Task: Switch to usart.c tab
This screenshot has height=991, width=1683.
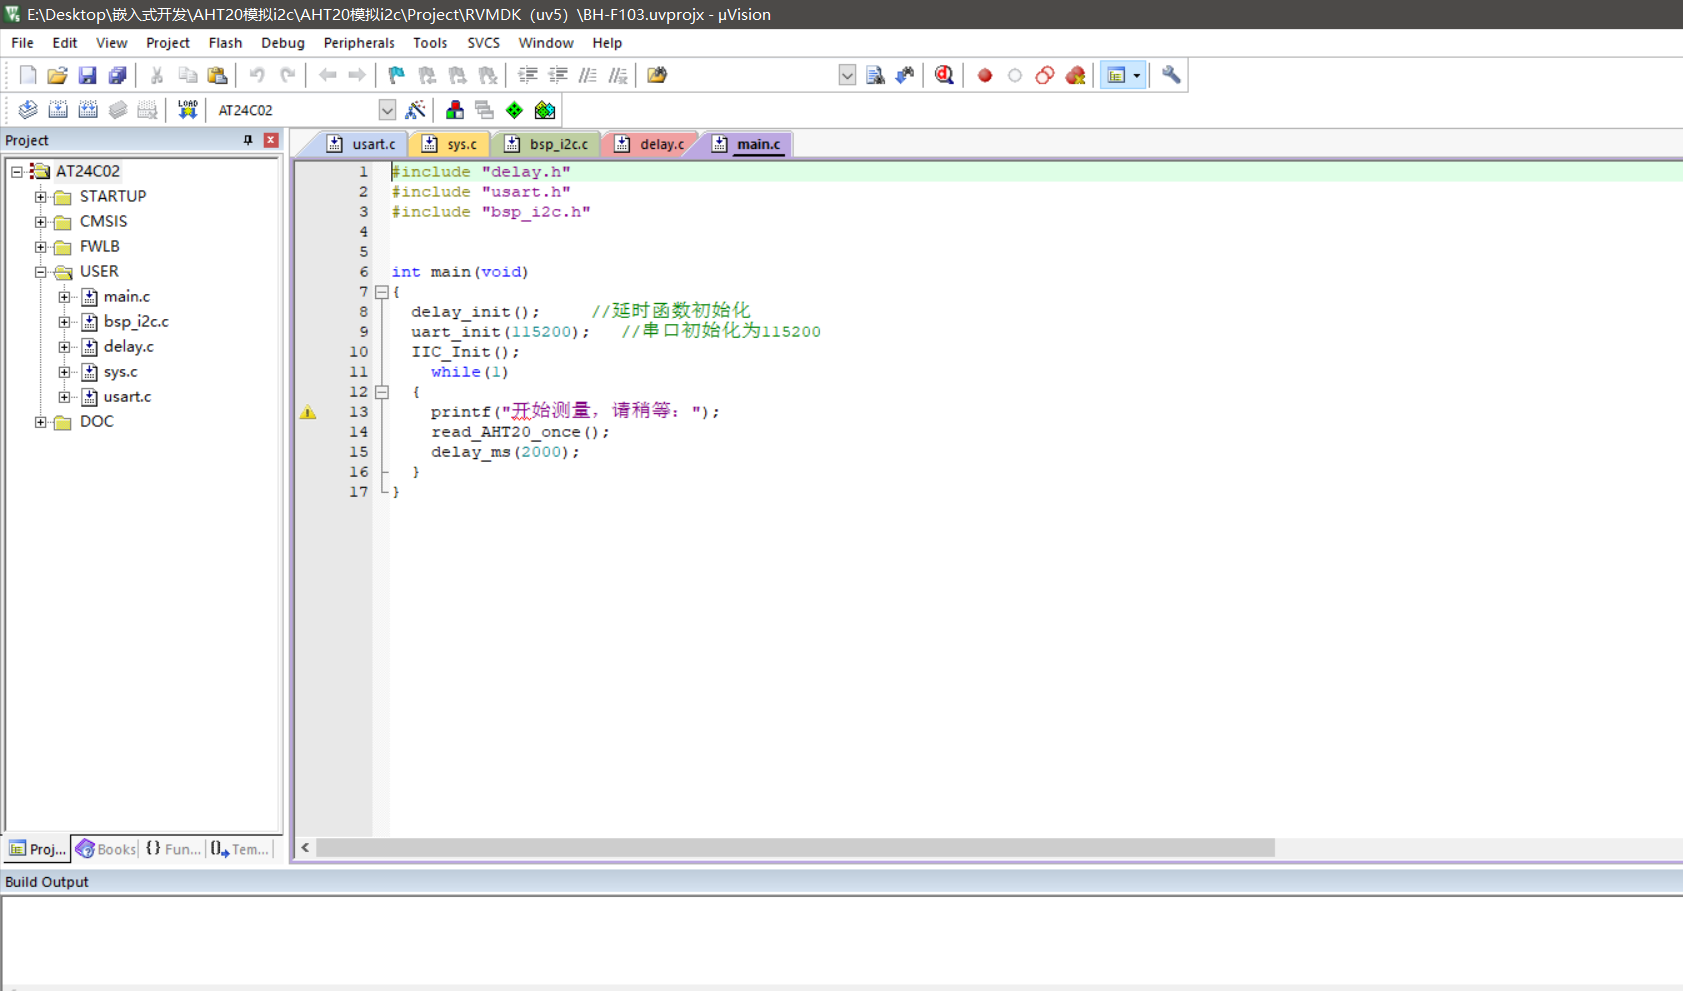Action: click(362, 144)
